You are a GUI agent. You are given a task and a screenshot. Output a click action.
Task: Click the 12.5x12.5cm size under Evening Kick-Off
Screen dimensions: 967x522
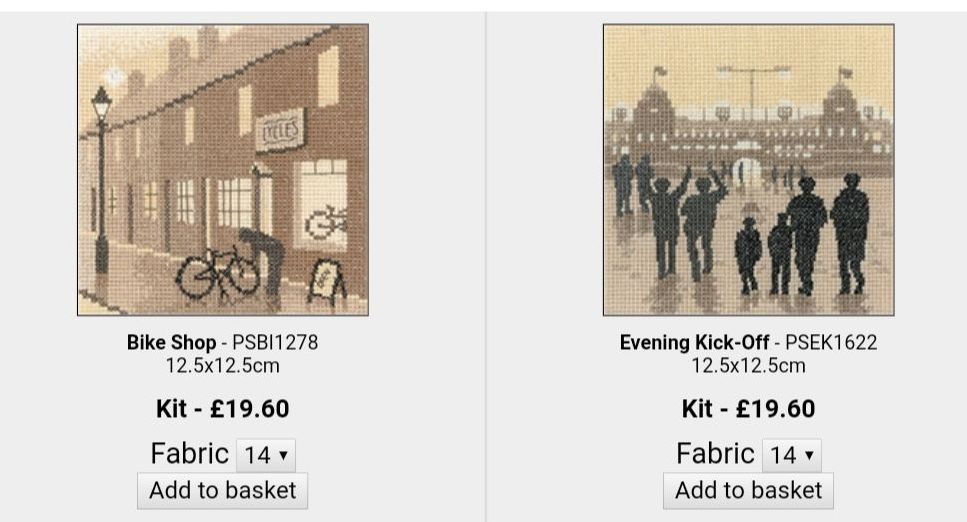click(x=749, y=366)
